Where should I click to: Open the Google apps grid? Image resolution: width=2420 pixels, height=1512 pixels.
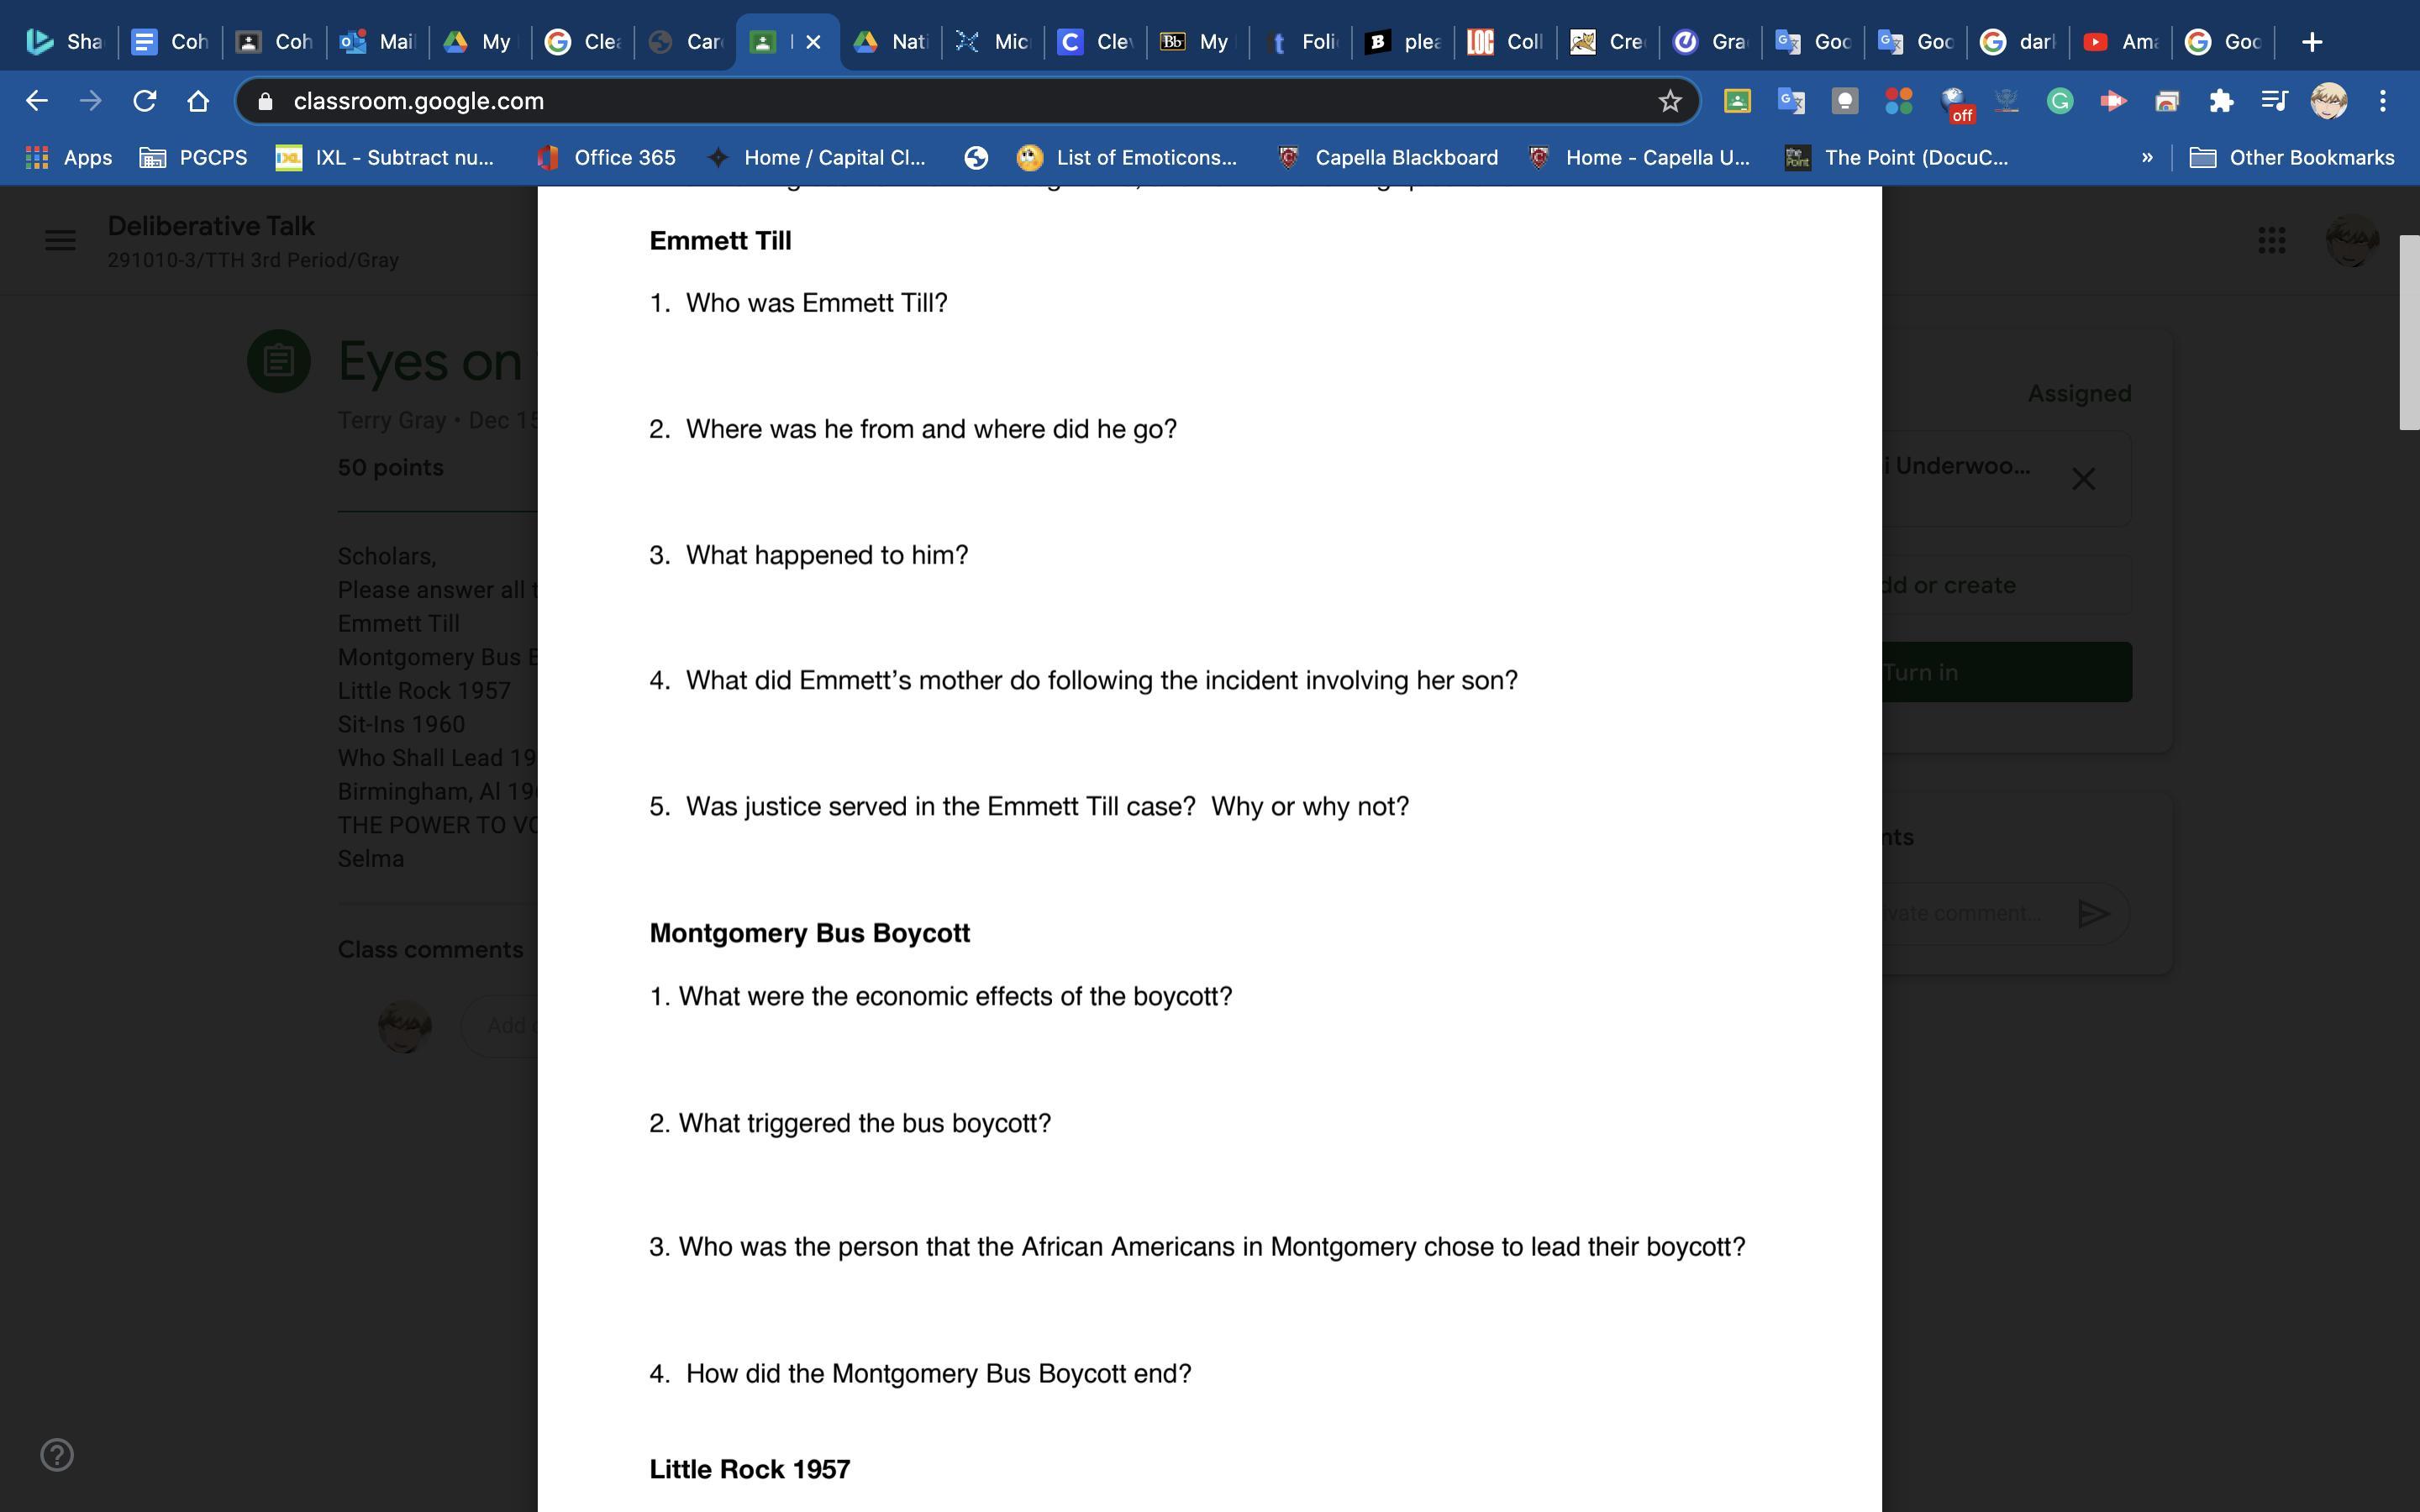tap(2271, 240)
